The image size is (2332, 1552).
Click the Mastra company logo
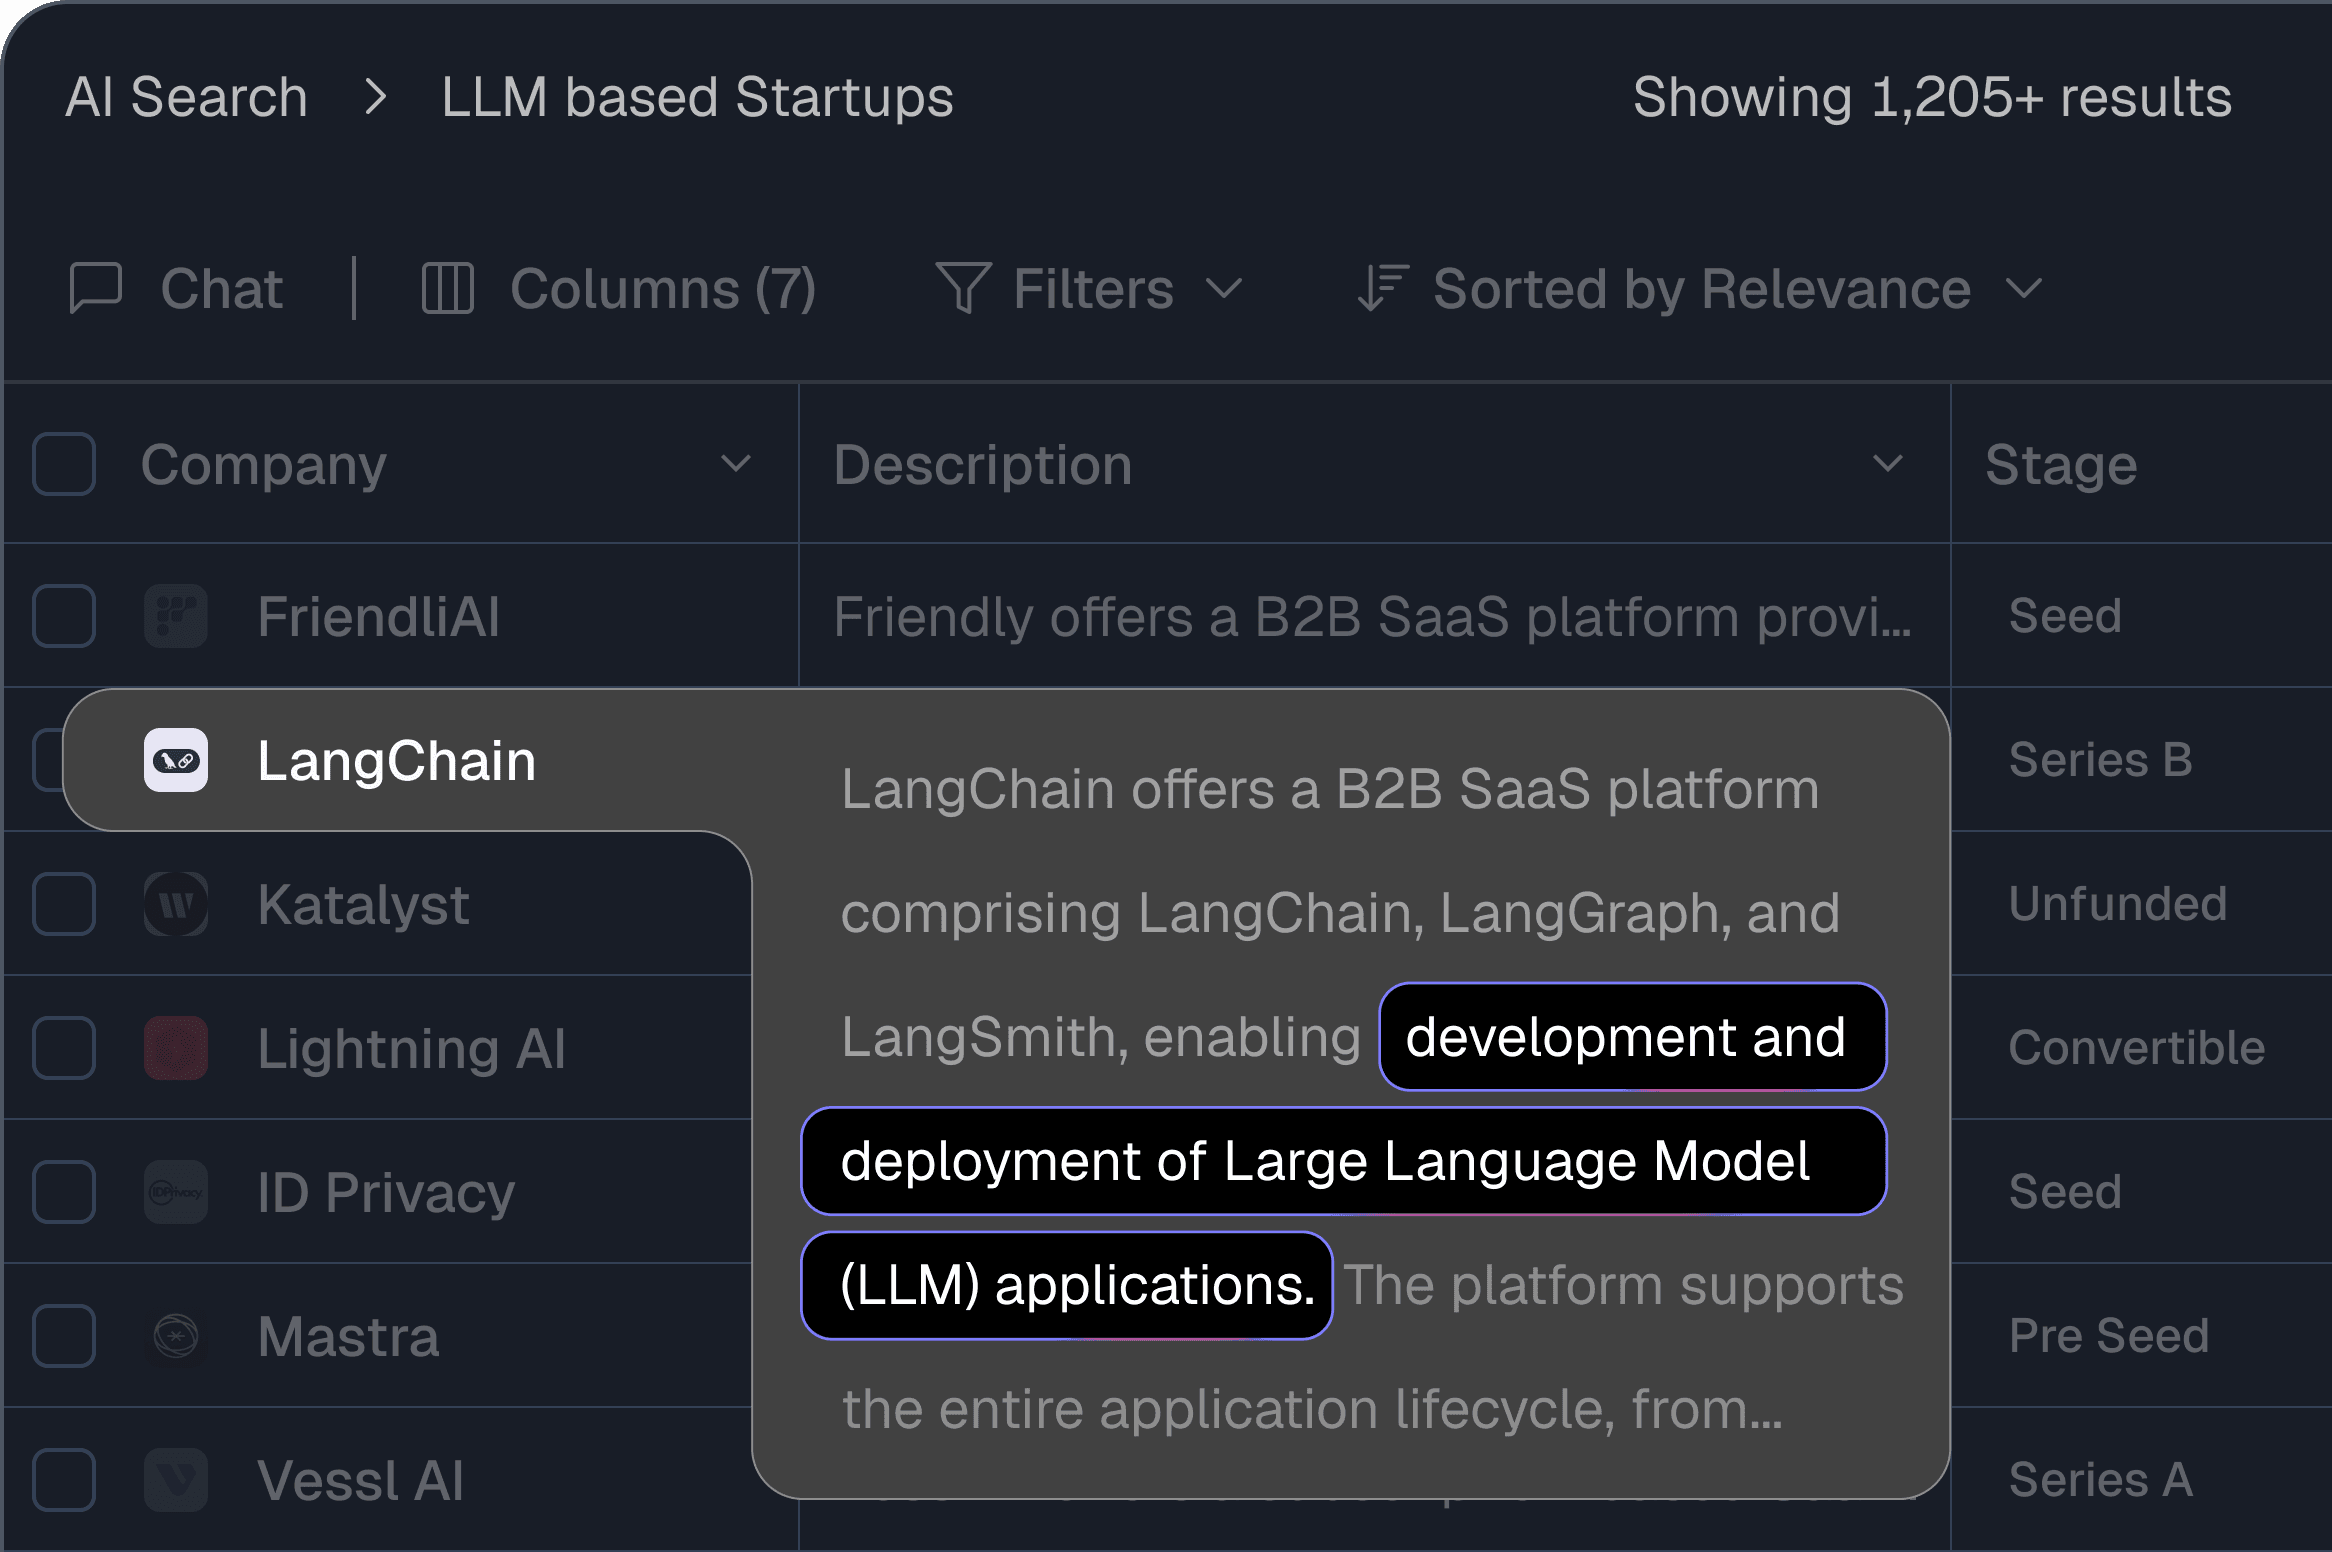[176, 1336]
